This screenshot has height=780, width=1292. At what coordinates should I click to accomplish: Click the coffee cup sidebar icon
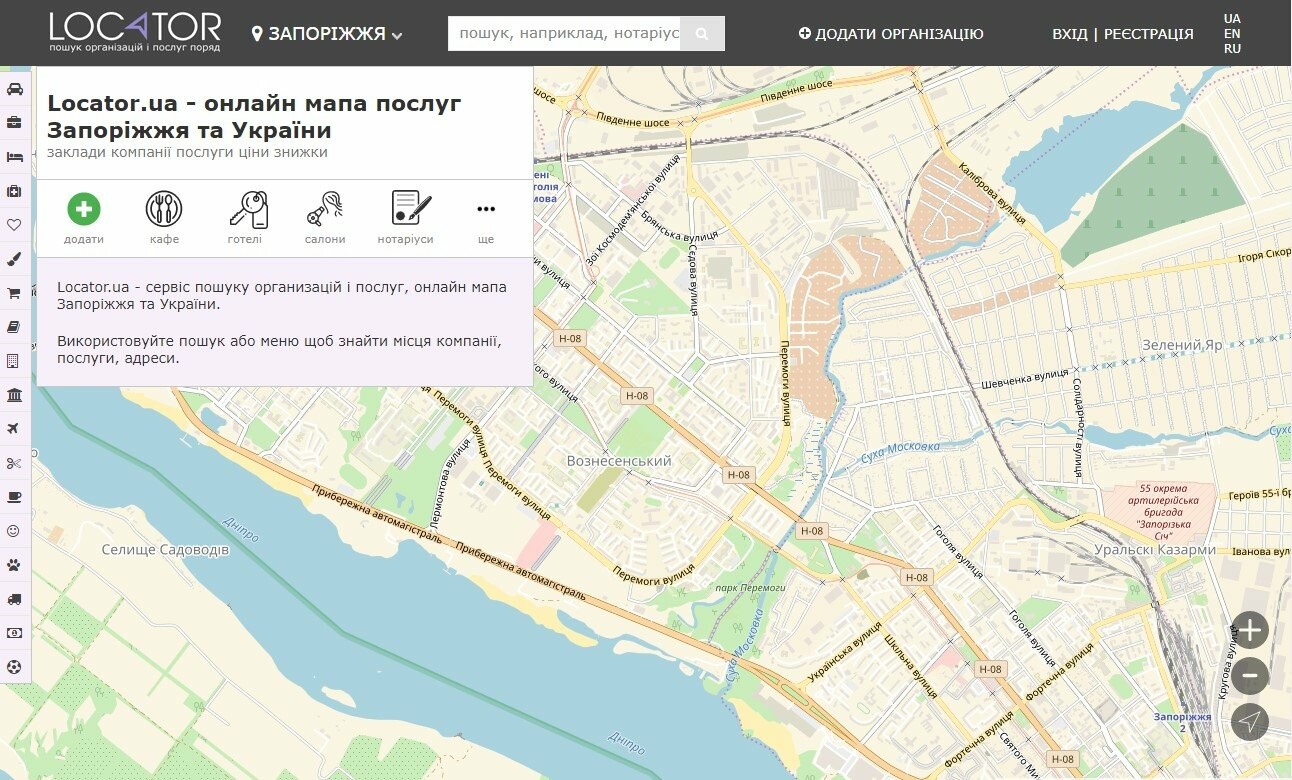point(14,497)
